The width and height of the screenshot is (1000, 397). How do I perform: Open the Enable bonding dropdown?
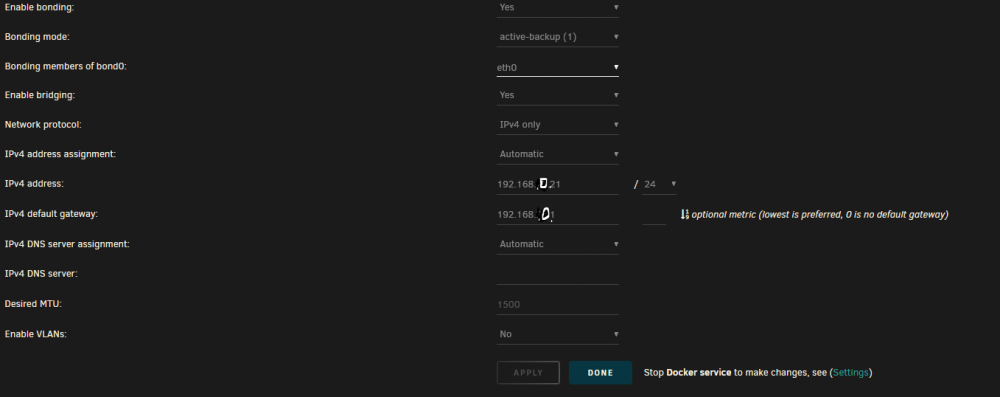tap(557, 8)
